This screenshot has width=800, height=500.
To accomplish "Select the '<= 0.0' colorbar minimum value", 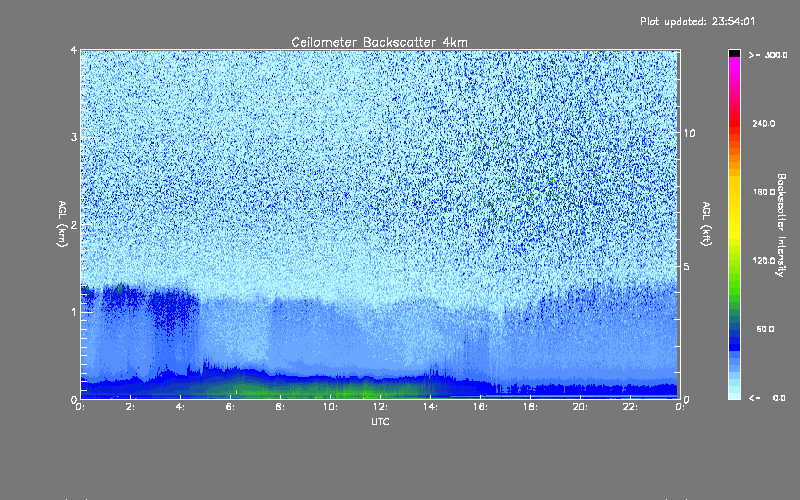I will [767, 398].
